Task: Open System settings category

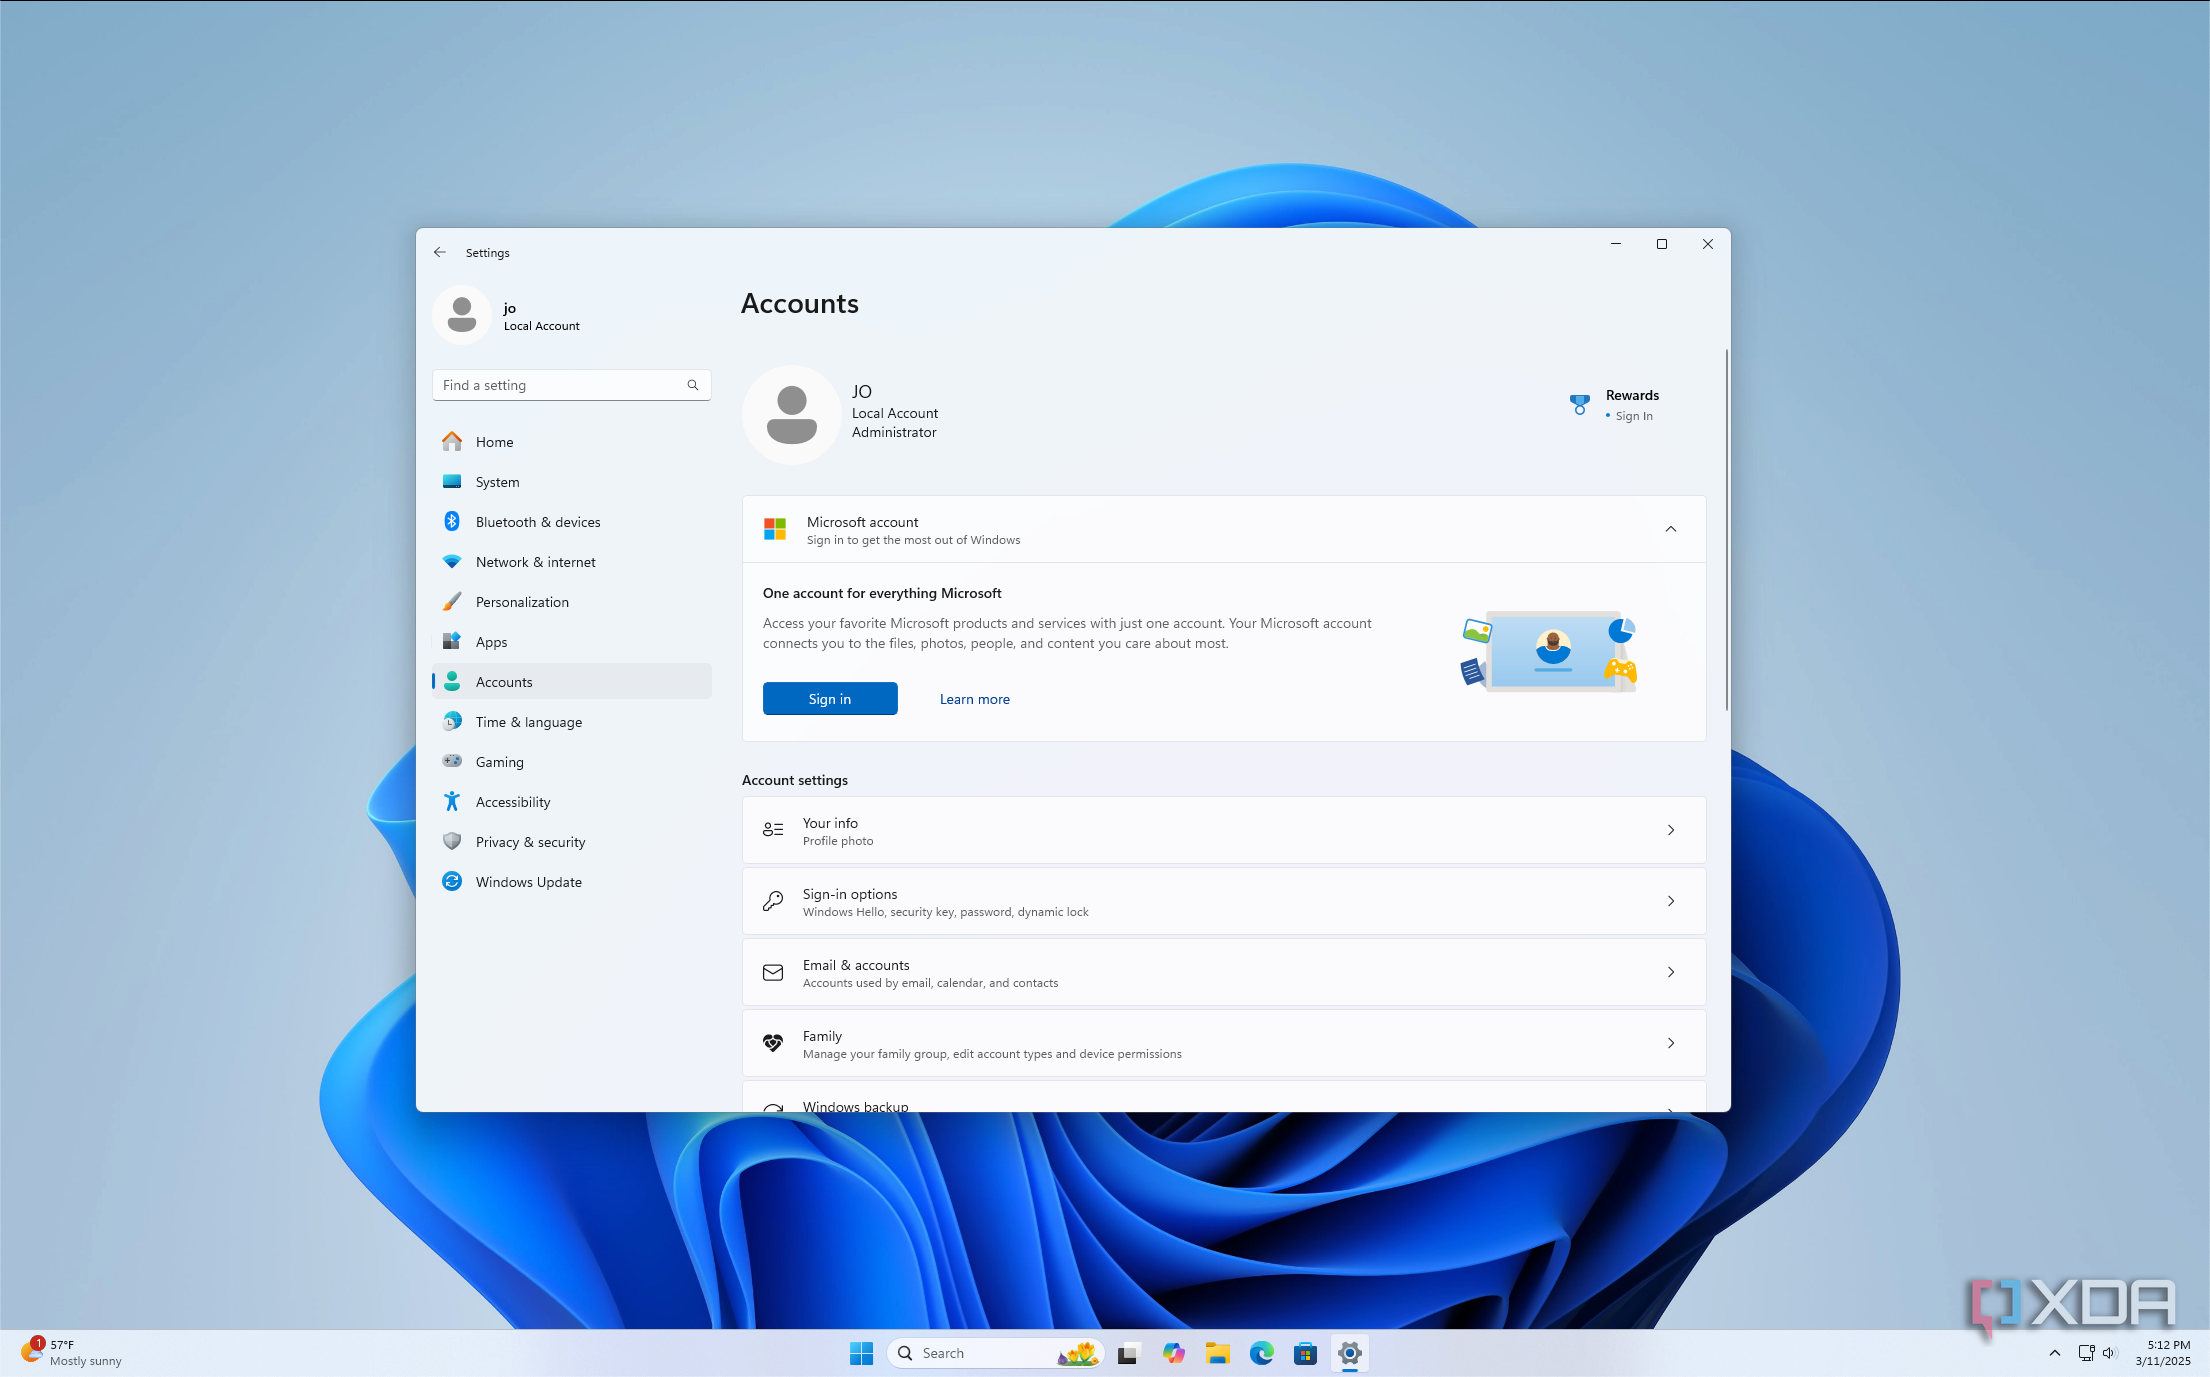Action: pyautogui.click(x=571, y=482)
